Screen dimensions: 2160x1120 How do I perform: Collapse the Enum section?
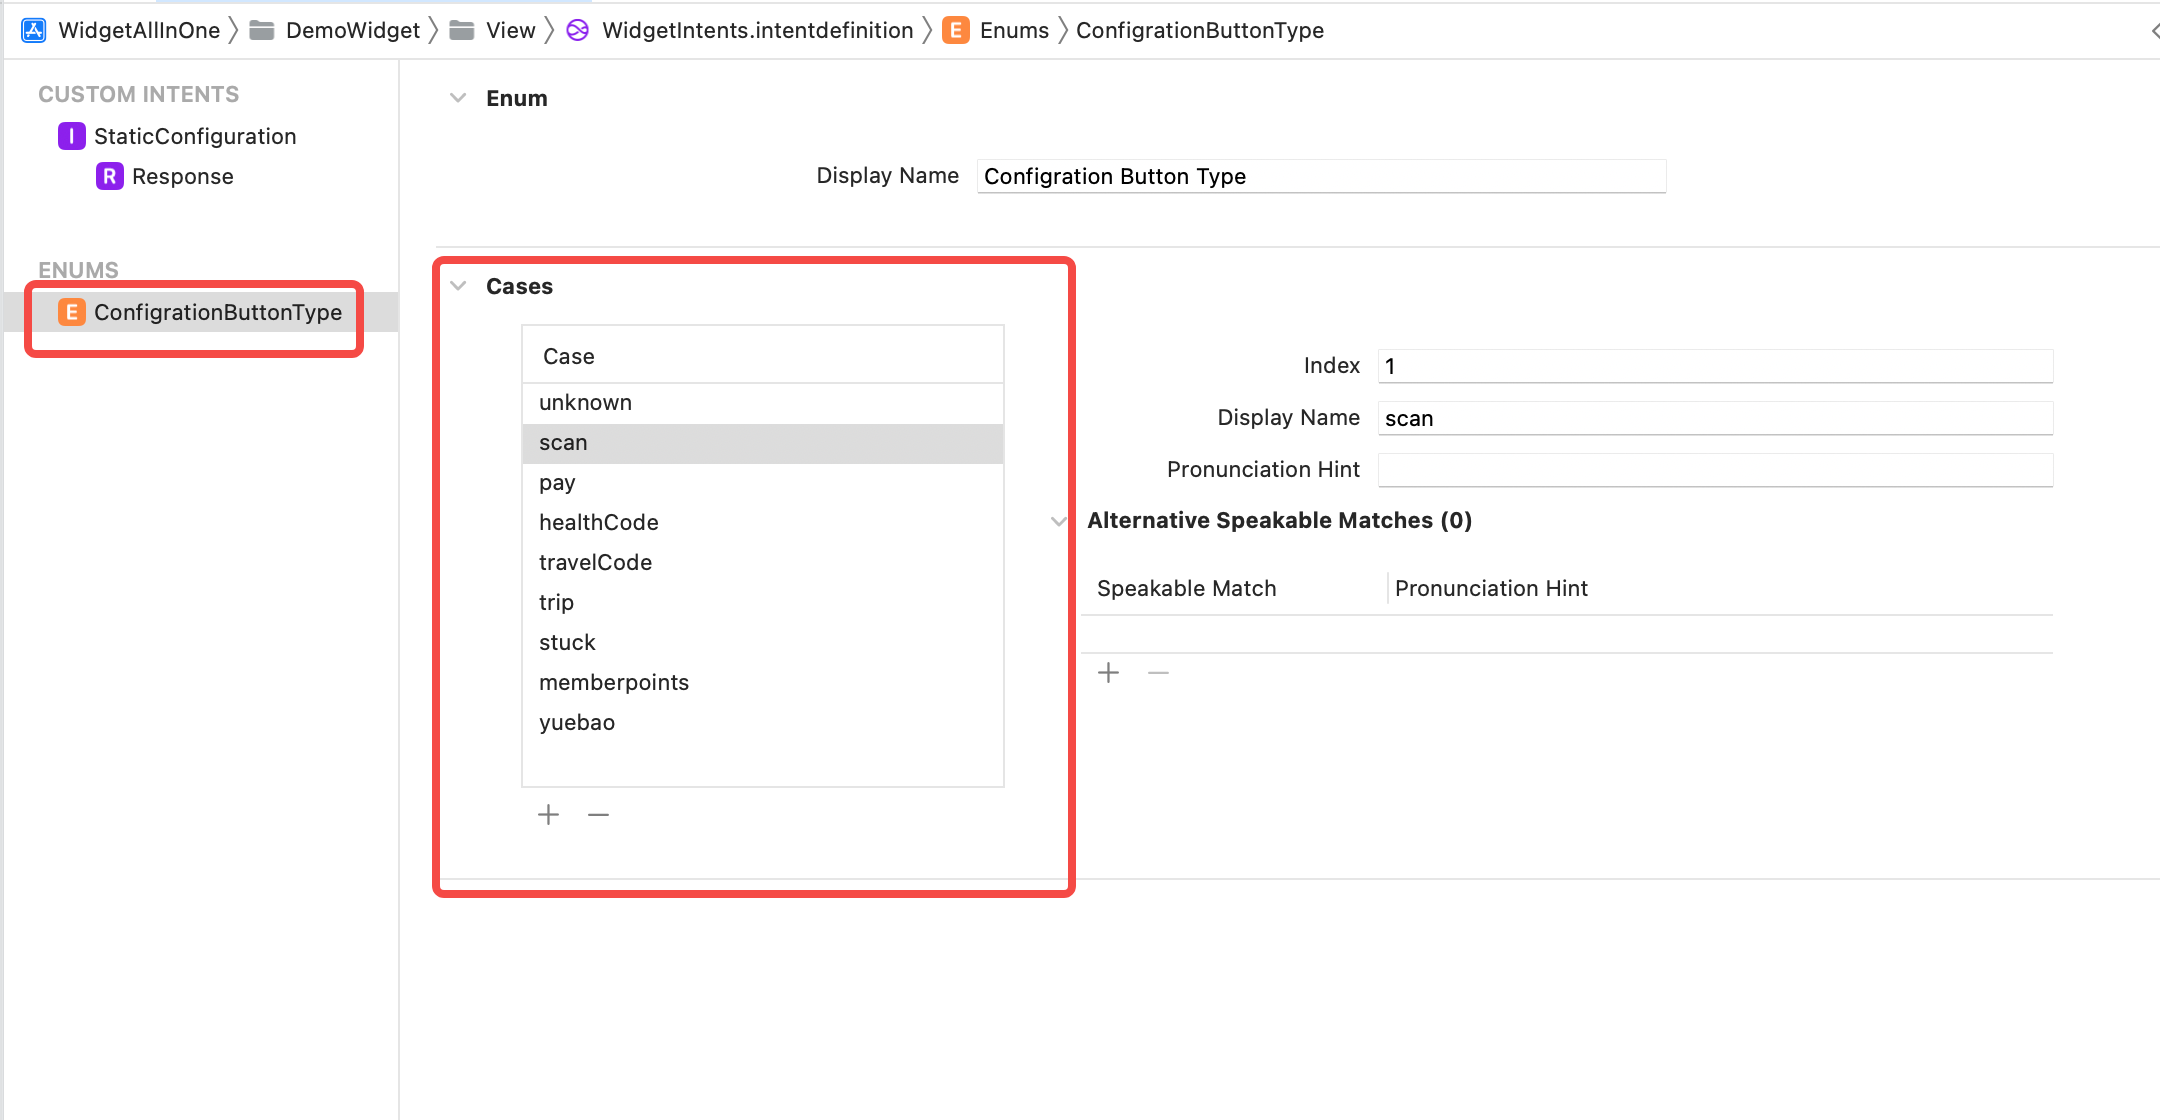tap(458, 98)
